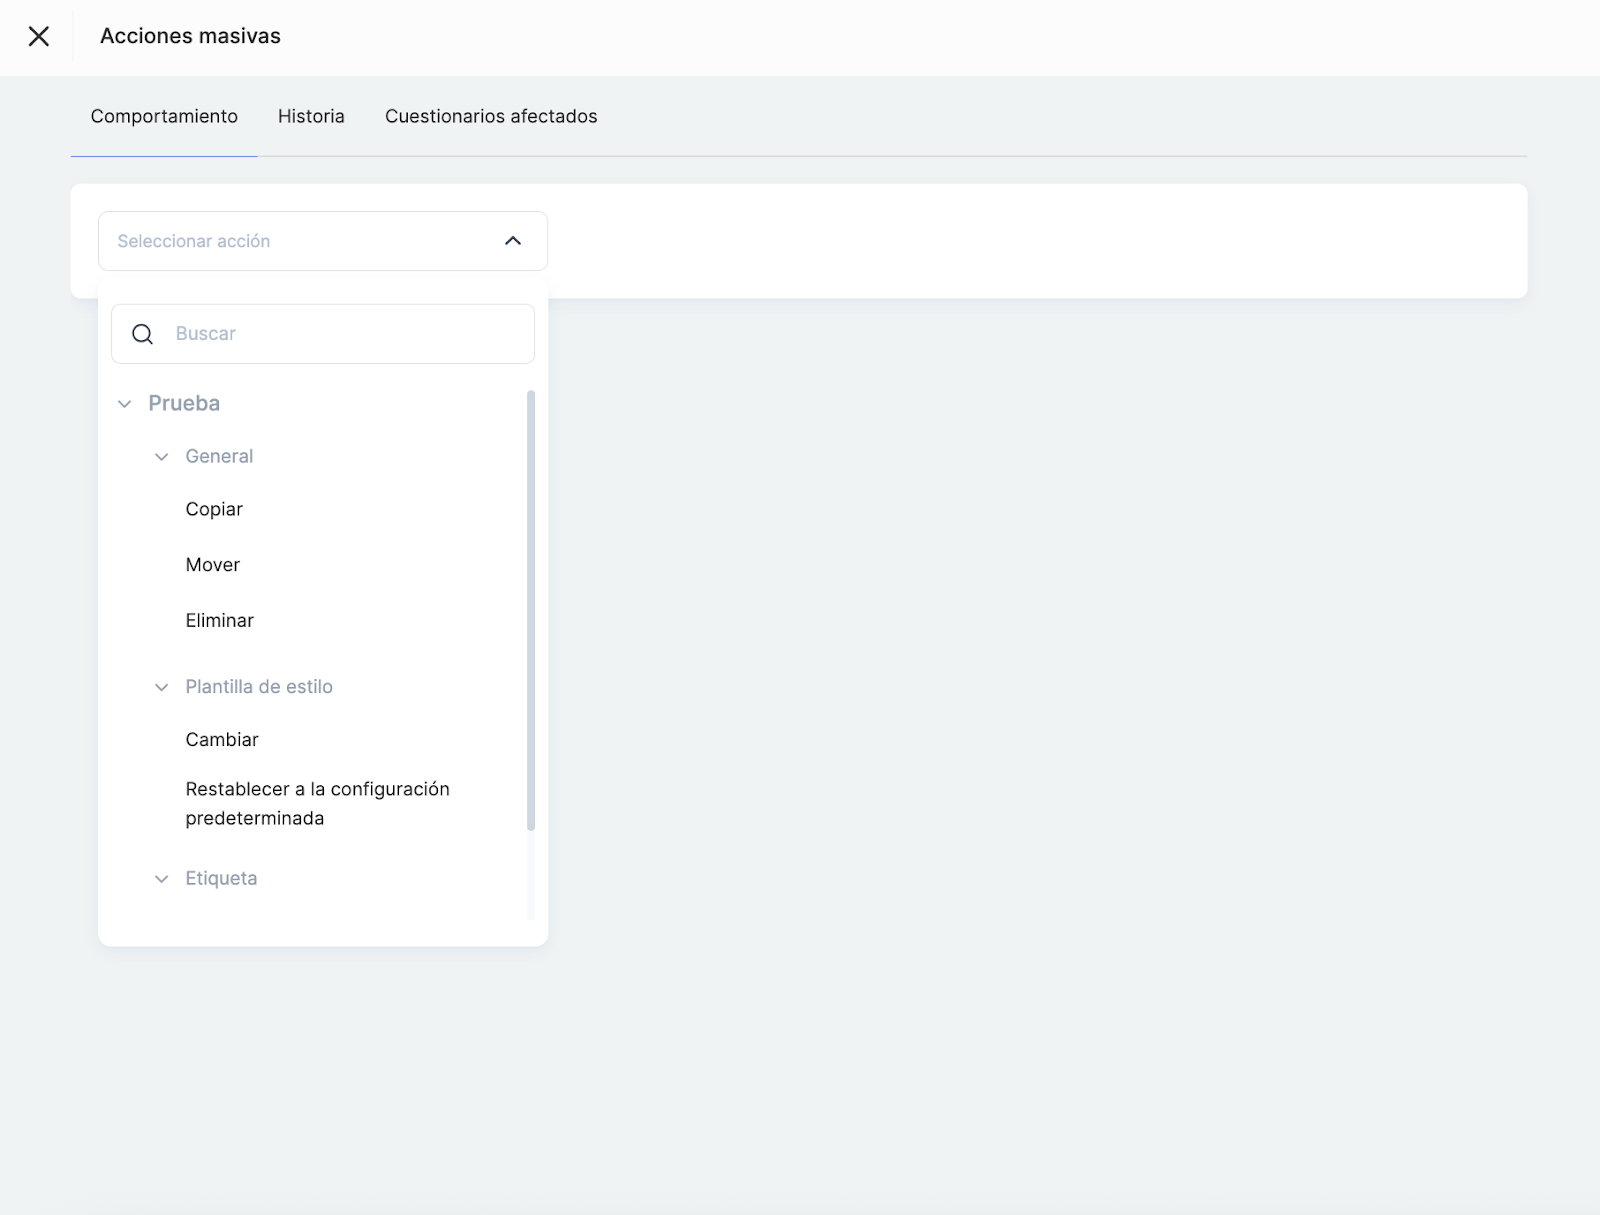Choose the Copiar action
Screen dimensions: 1600x1215
[x=214, y=509]
